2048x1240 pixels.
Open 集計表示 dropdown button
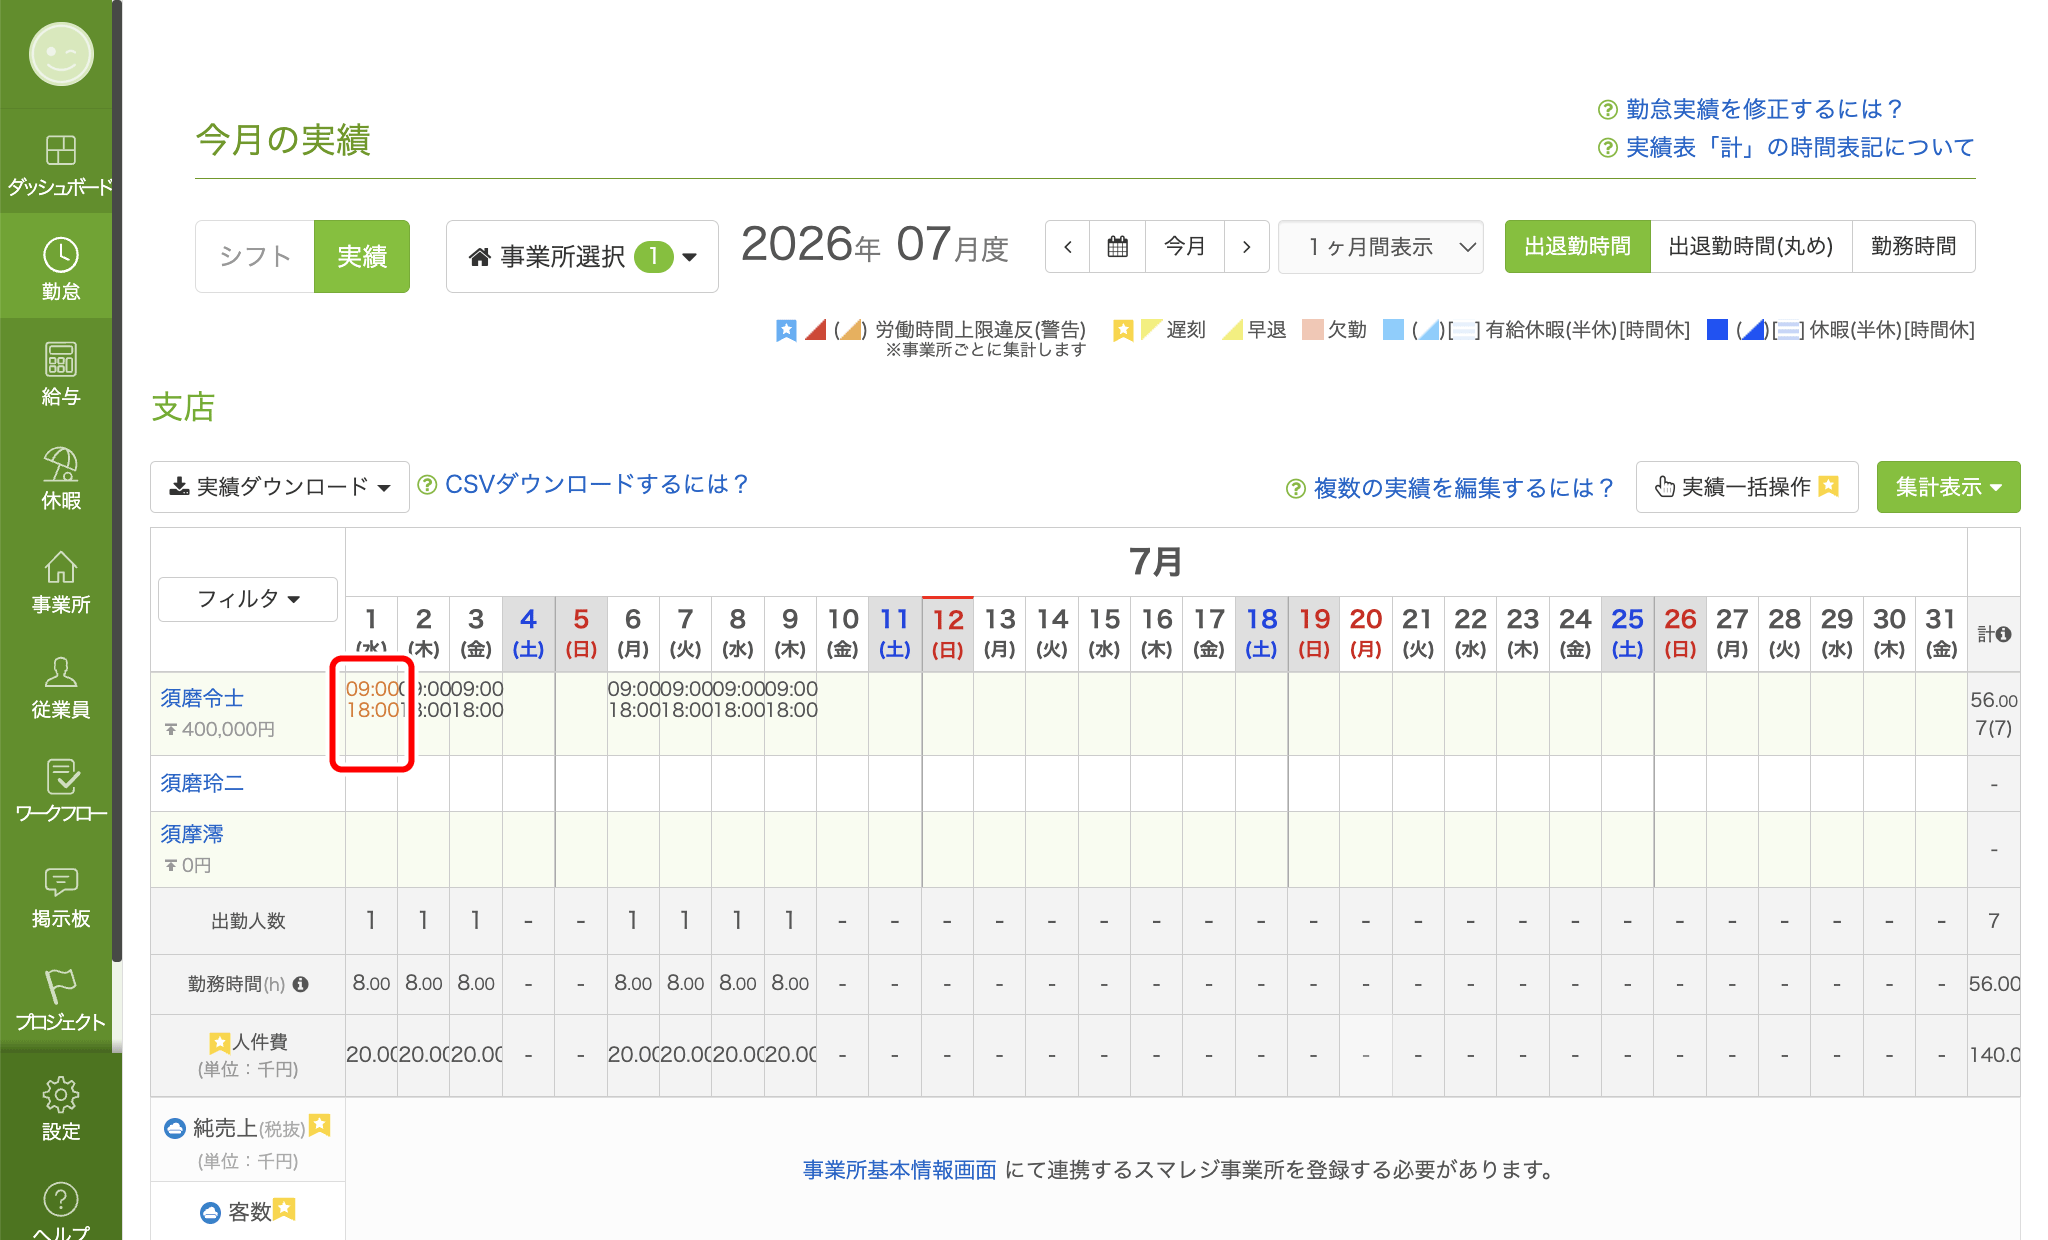(x=1948, y=487)
